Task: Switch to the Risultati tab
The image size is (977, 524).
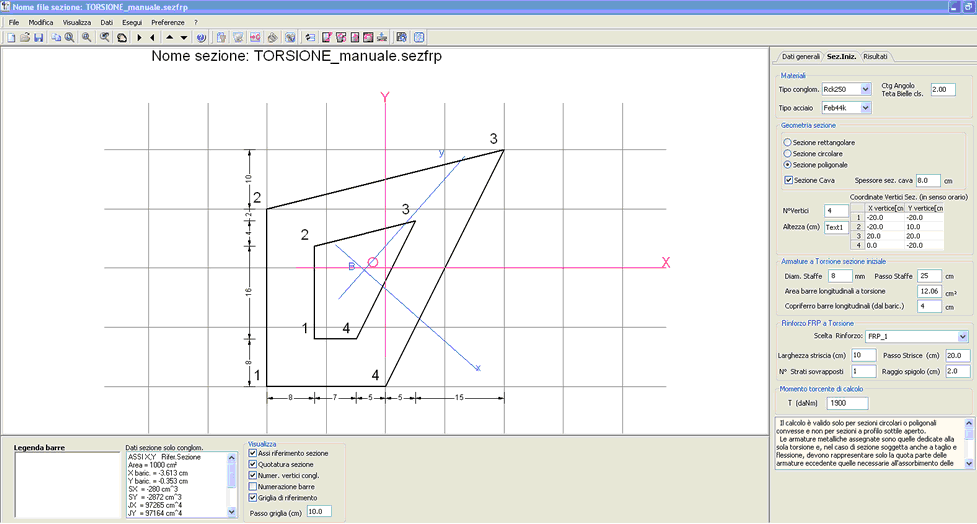Action: (x=875, y=57)
